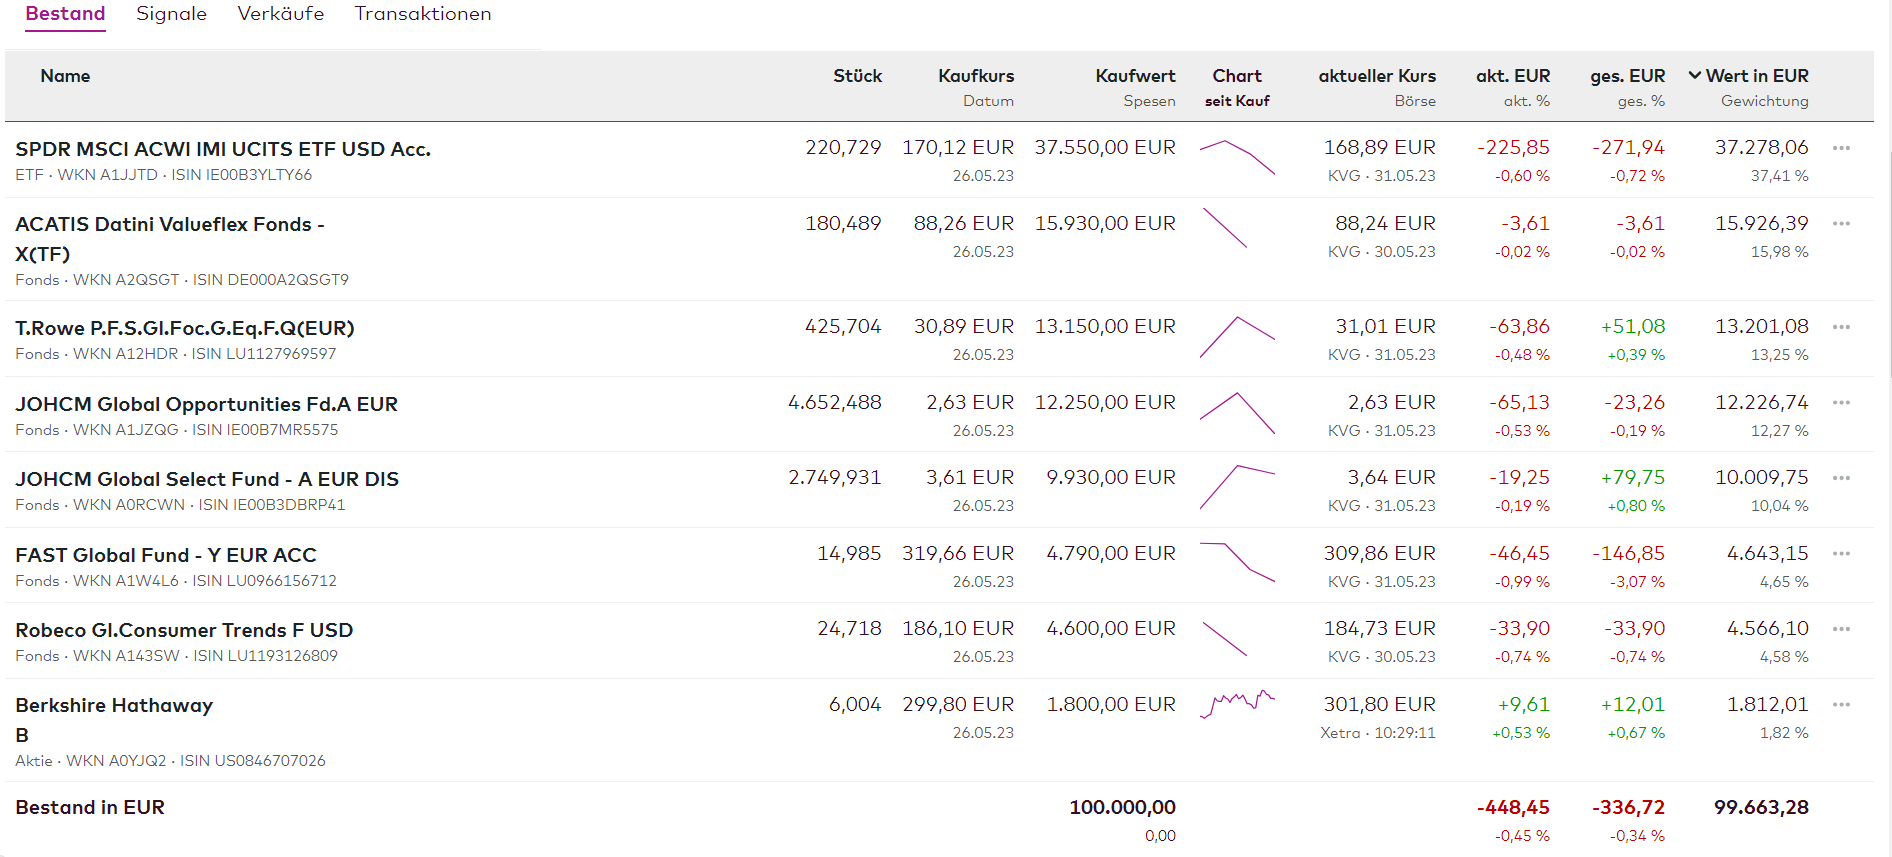This screenshot has width=1892, height=857.
Task: Open three-dot menu for T.Rowe fund row
Action: [1841, 327]
